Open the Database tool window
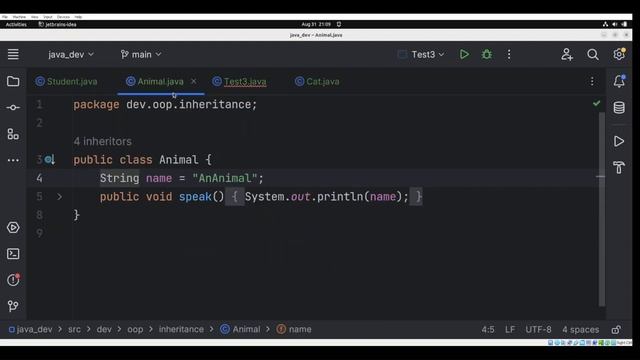This screenshot has width=640, height=360. [619, 108]
